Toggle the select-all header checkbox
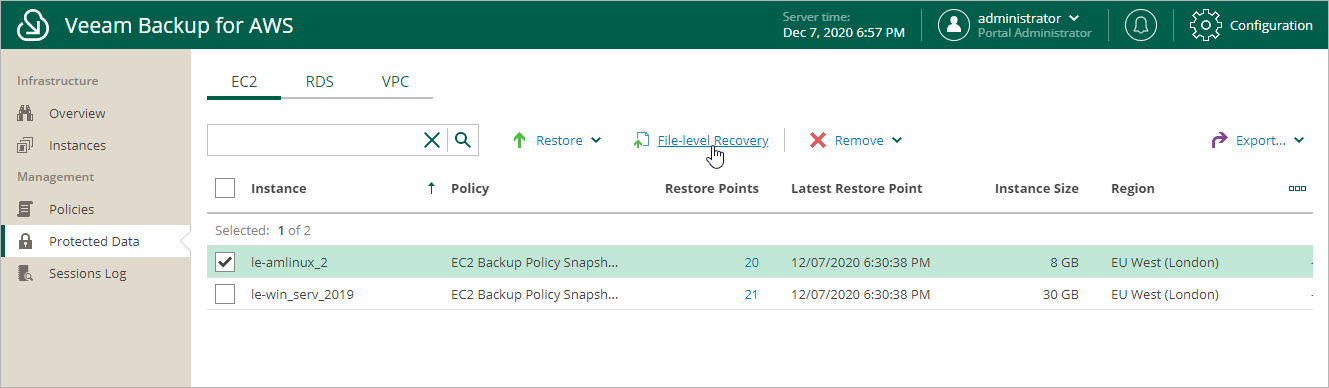The image size is (1329, 388). click(x=225, y=188)
